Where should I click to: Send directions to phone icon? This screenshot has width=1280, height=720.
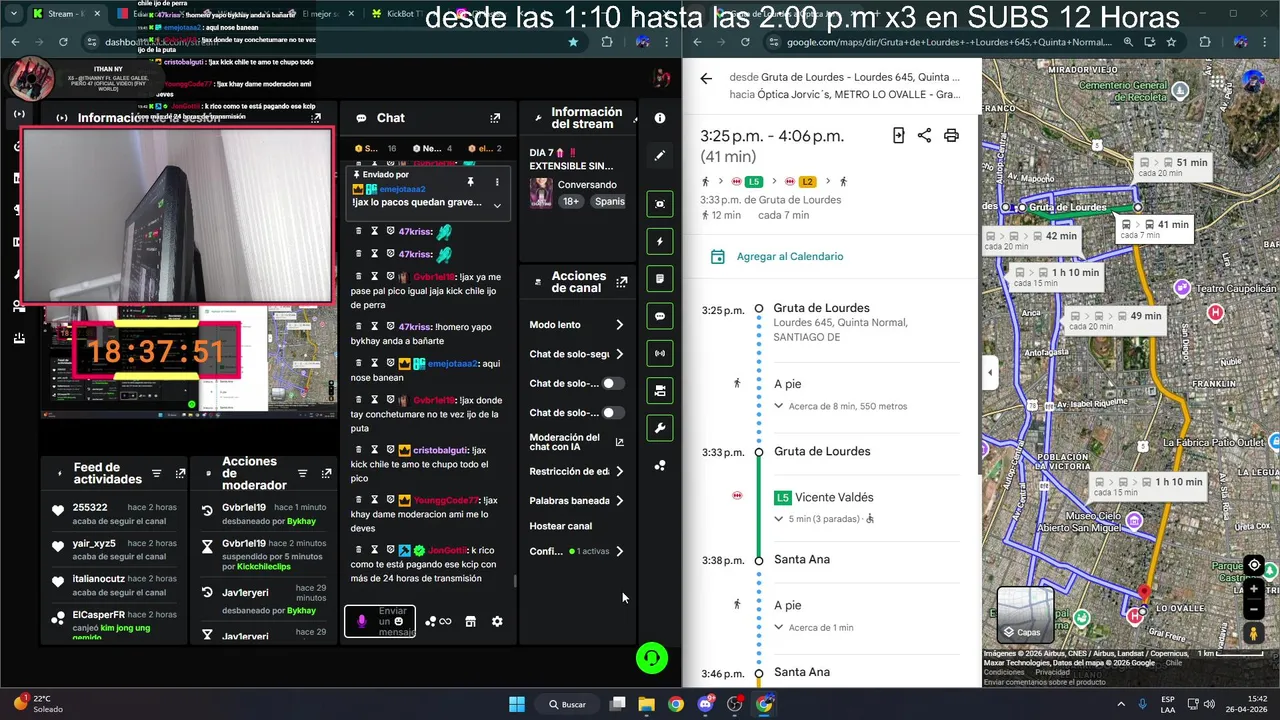coord(898,135)
